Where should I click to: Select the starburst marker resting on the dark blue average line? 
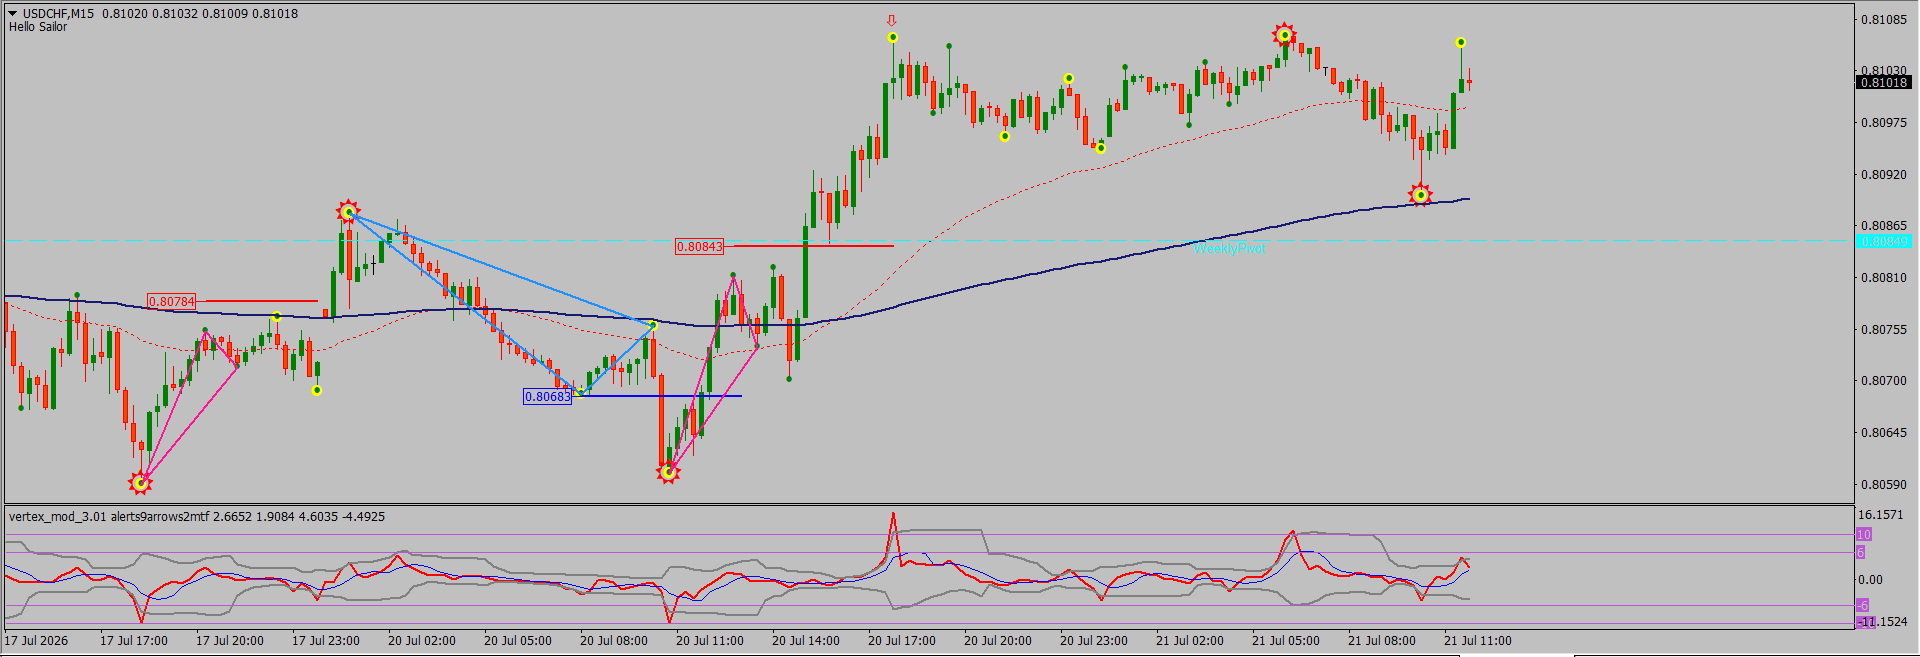(1420, 194)
